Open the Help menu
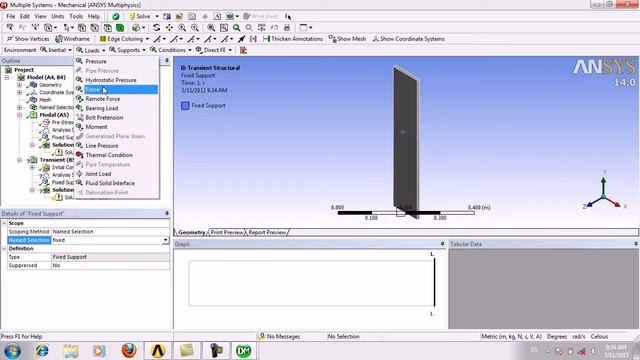Screen dimensions: 640x360 pyautogui.click(x=94, y=16)
